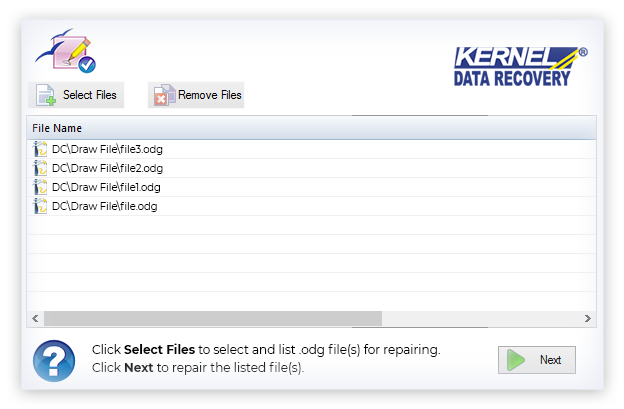Select the DC\Draw File\file3.odg row
The height and width of the screenshot is (409, 624).
coord(312,149)
